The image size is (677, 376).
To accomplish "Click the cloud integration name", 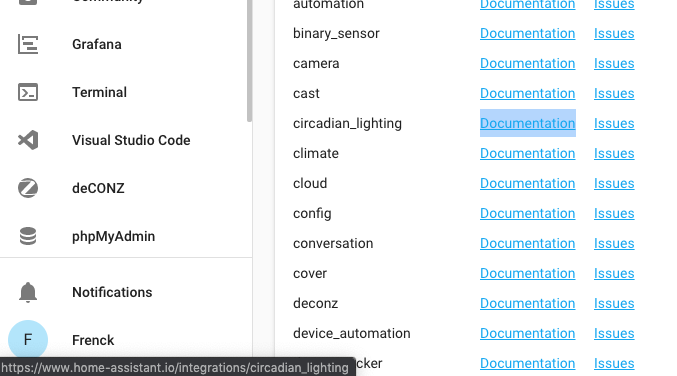I will click(x=310, y=183).
